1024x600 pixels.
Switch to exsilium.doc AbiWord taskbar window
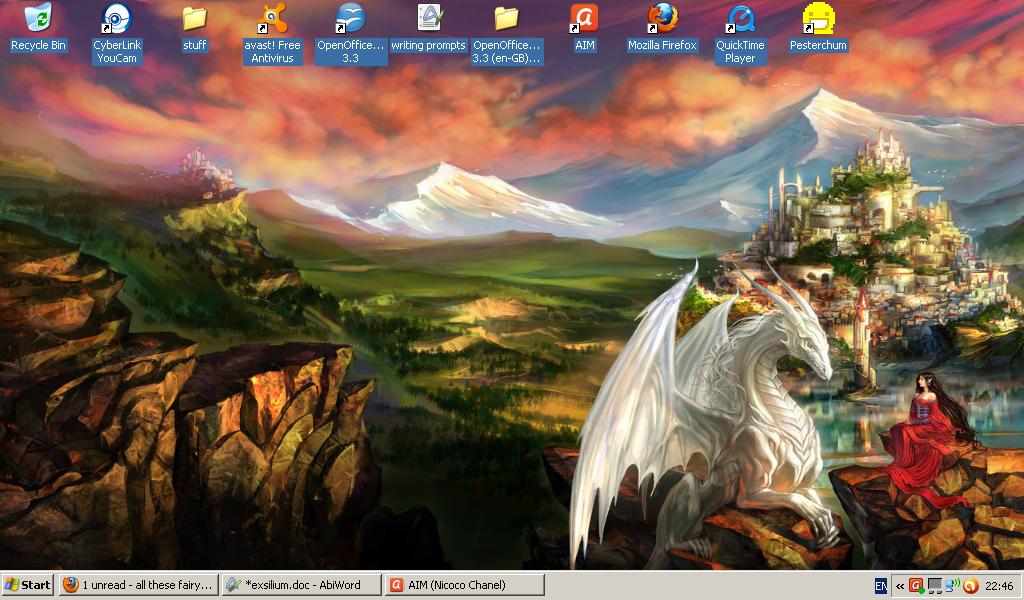click(x=301, y=585)
